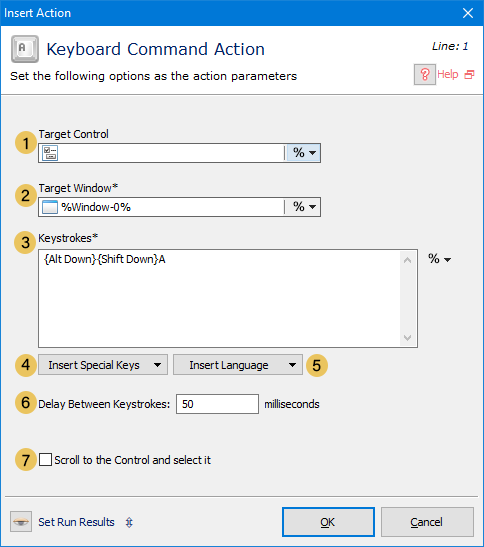
Task: Click the Set Run Results eye icon
Action: (x=21, y=522)
